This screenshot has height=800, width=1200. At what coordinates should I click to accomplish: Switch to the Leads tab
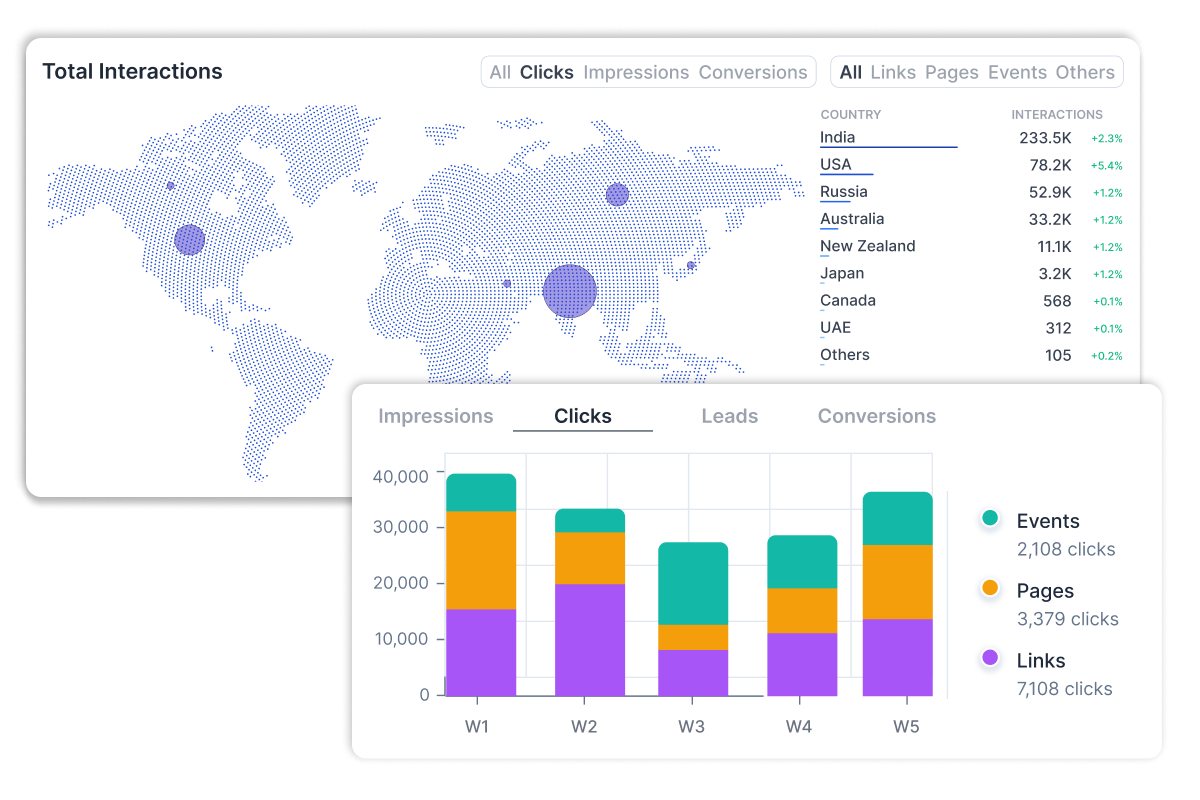click(730, 416)
